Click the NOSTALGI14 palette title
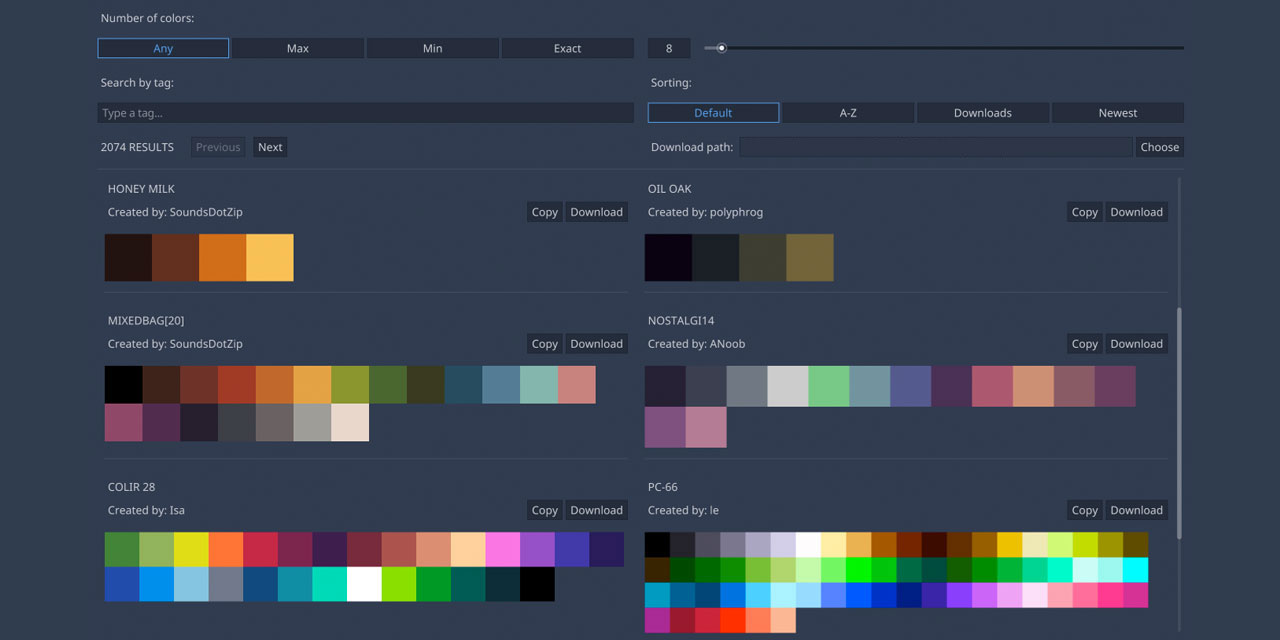The height and width of the screenshot is (640, 1280). click(681, 321)
